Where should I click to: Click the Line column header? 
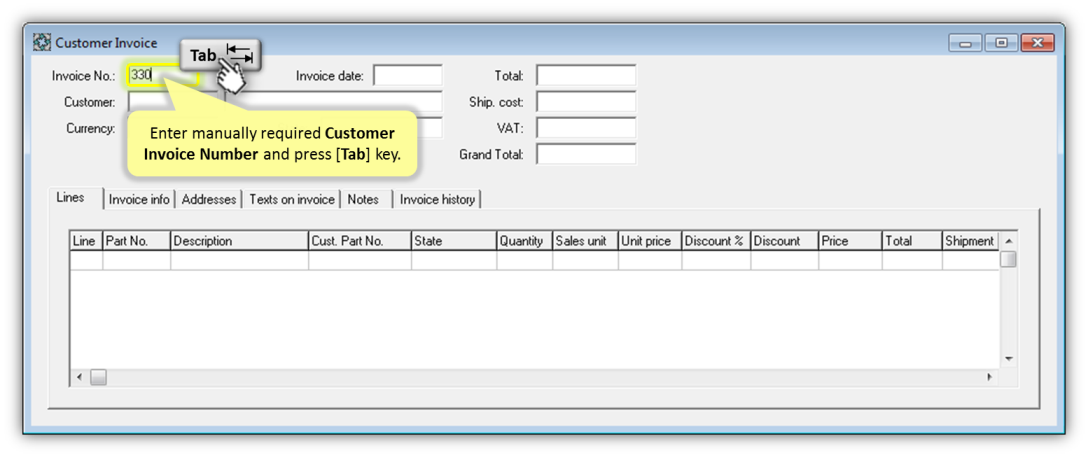pos(86,241)
